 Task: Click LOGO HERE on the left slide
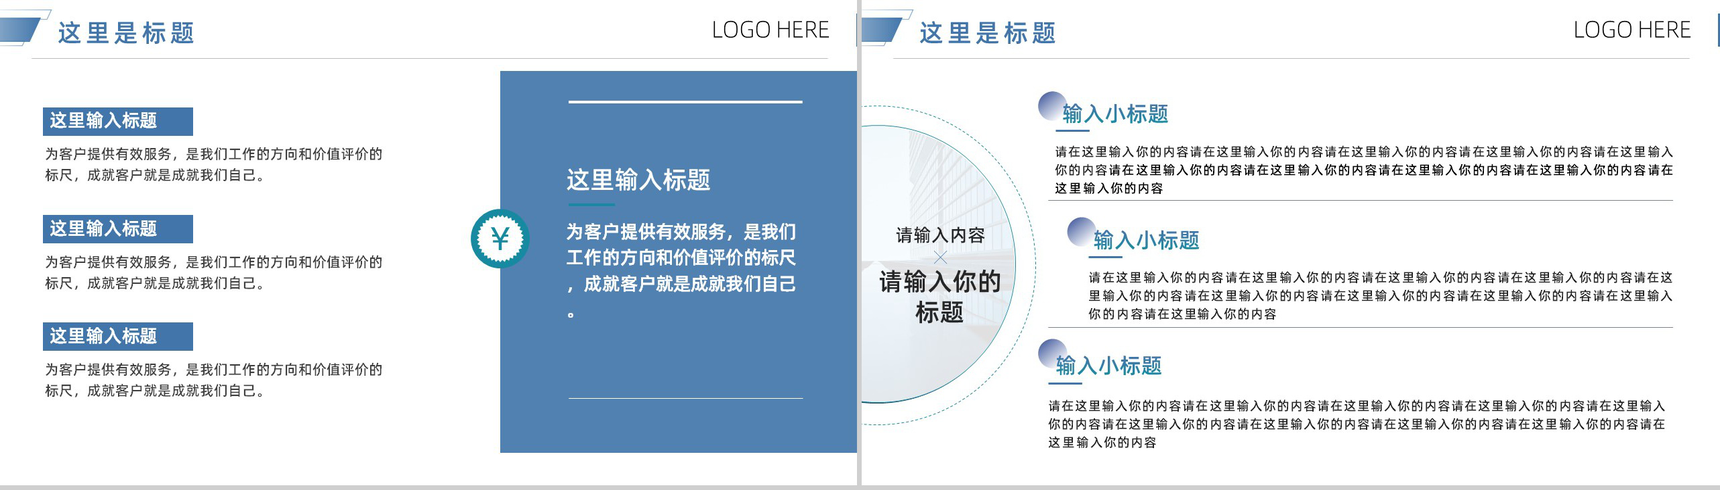pyautogui.click(x=770, y=30)
